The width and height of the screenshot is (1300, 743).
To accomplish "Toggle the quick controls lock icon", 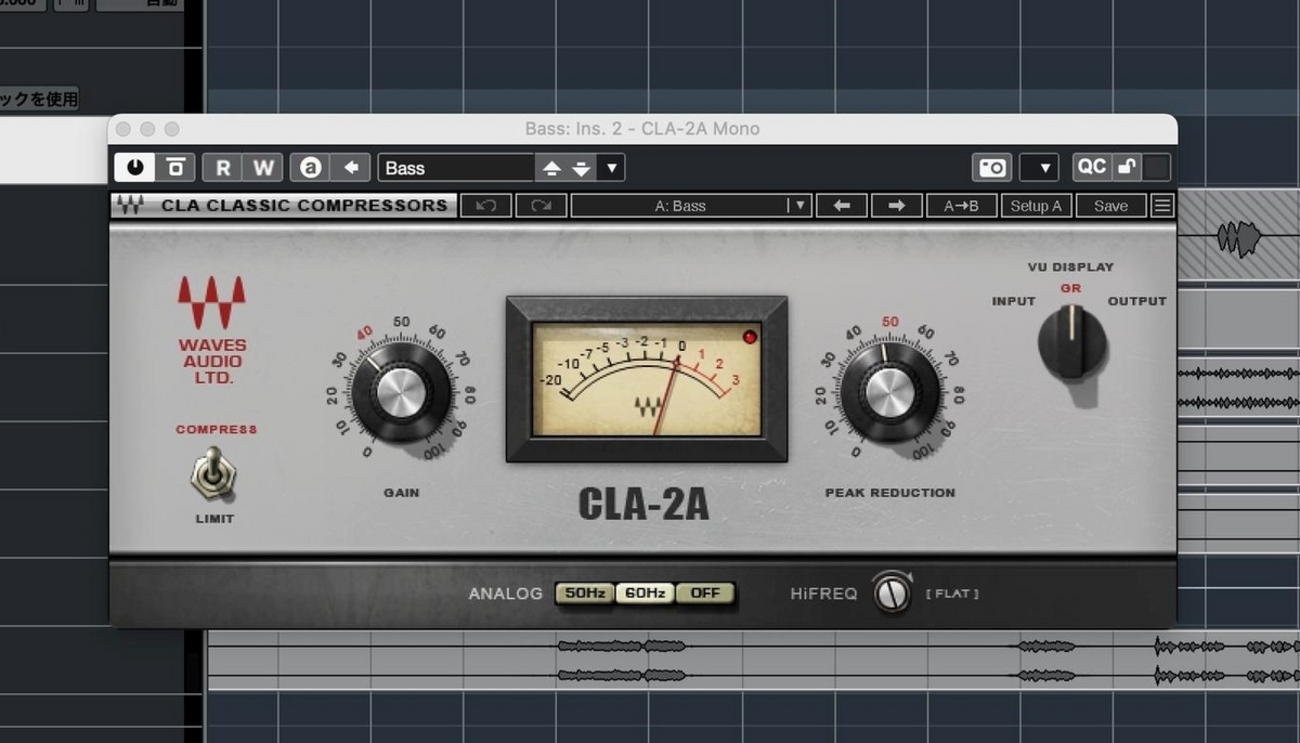I will pos(1126,166).
